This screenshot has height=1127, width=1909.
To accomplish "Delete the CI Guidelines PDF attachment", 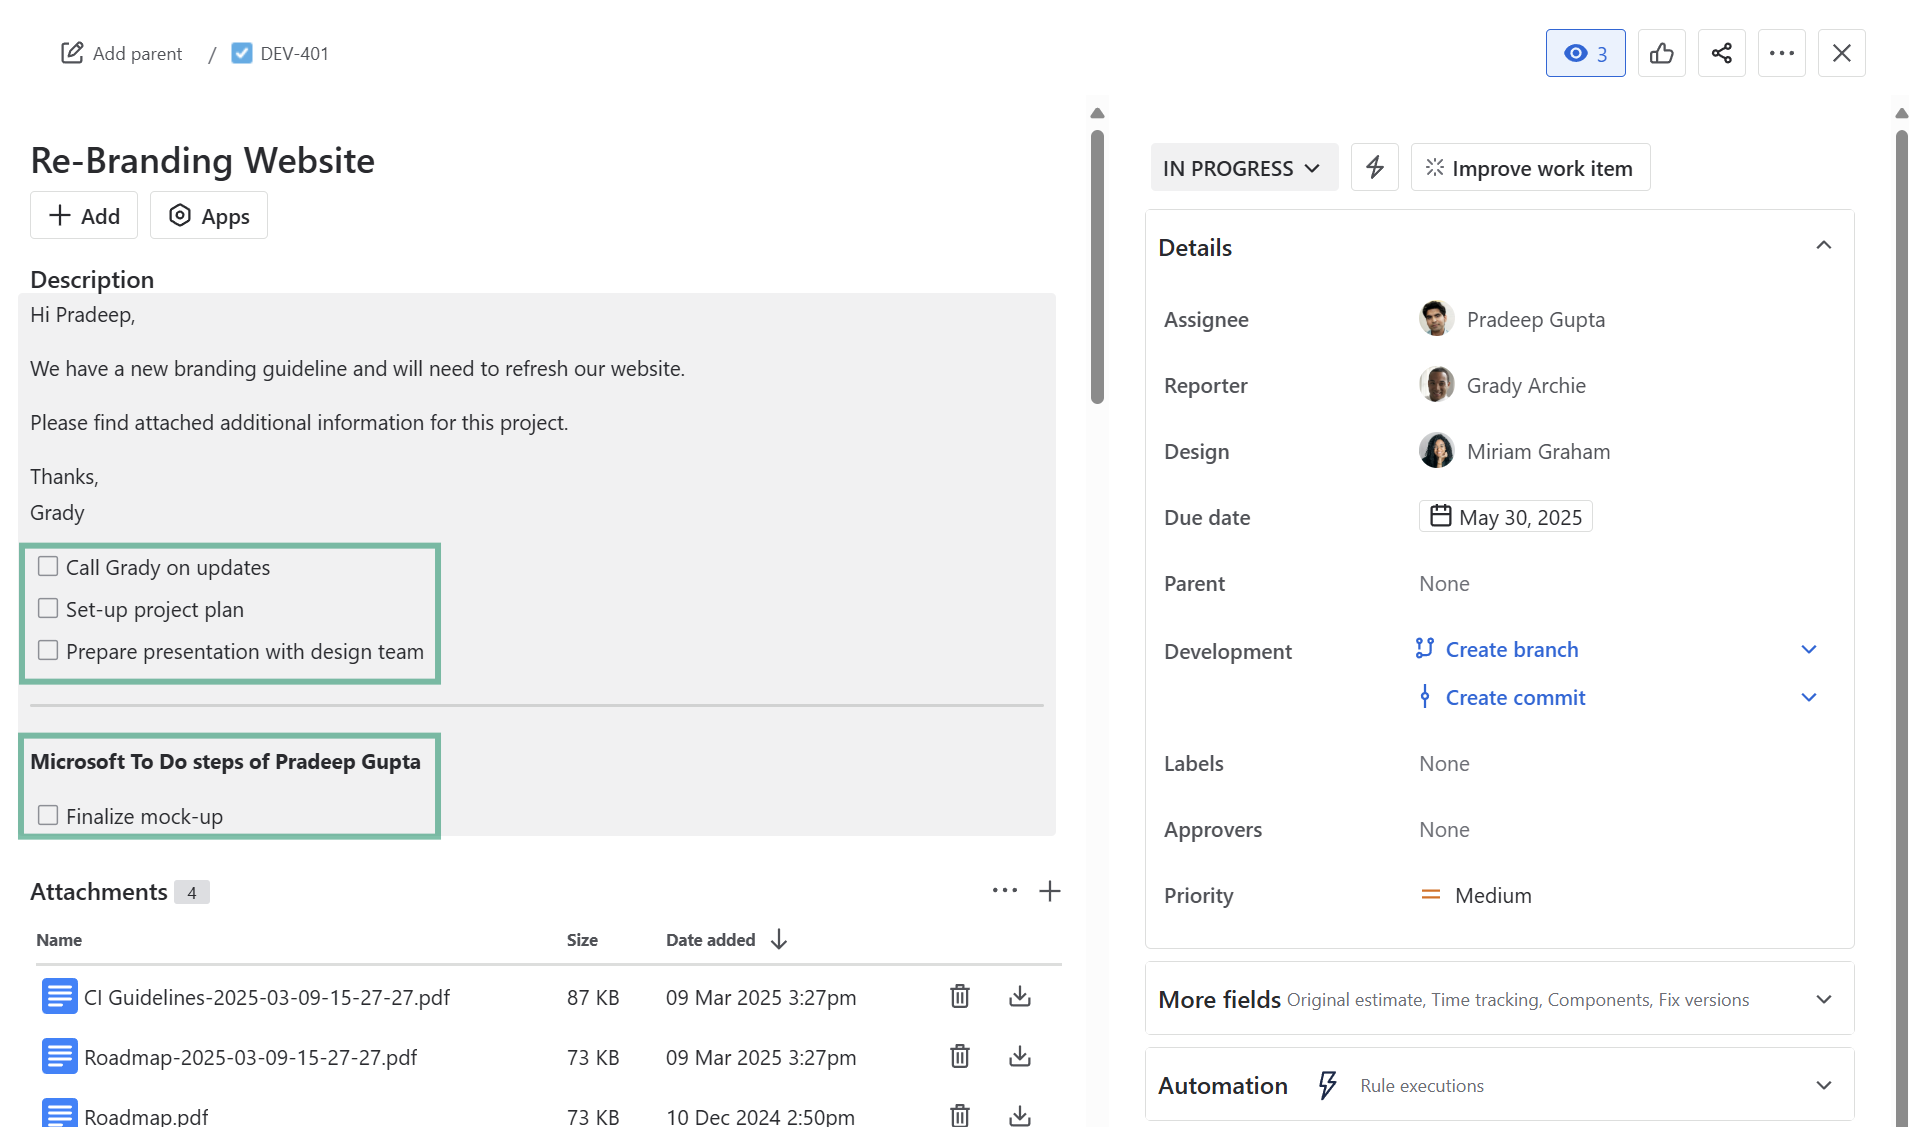I will (x=959, y=996).
